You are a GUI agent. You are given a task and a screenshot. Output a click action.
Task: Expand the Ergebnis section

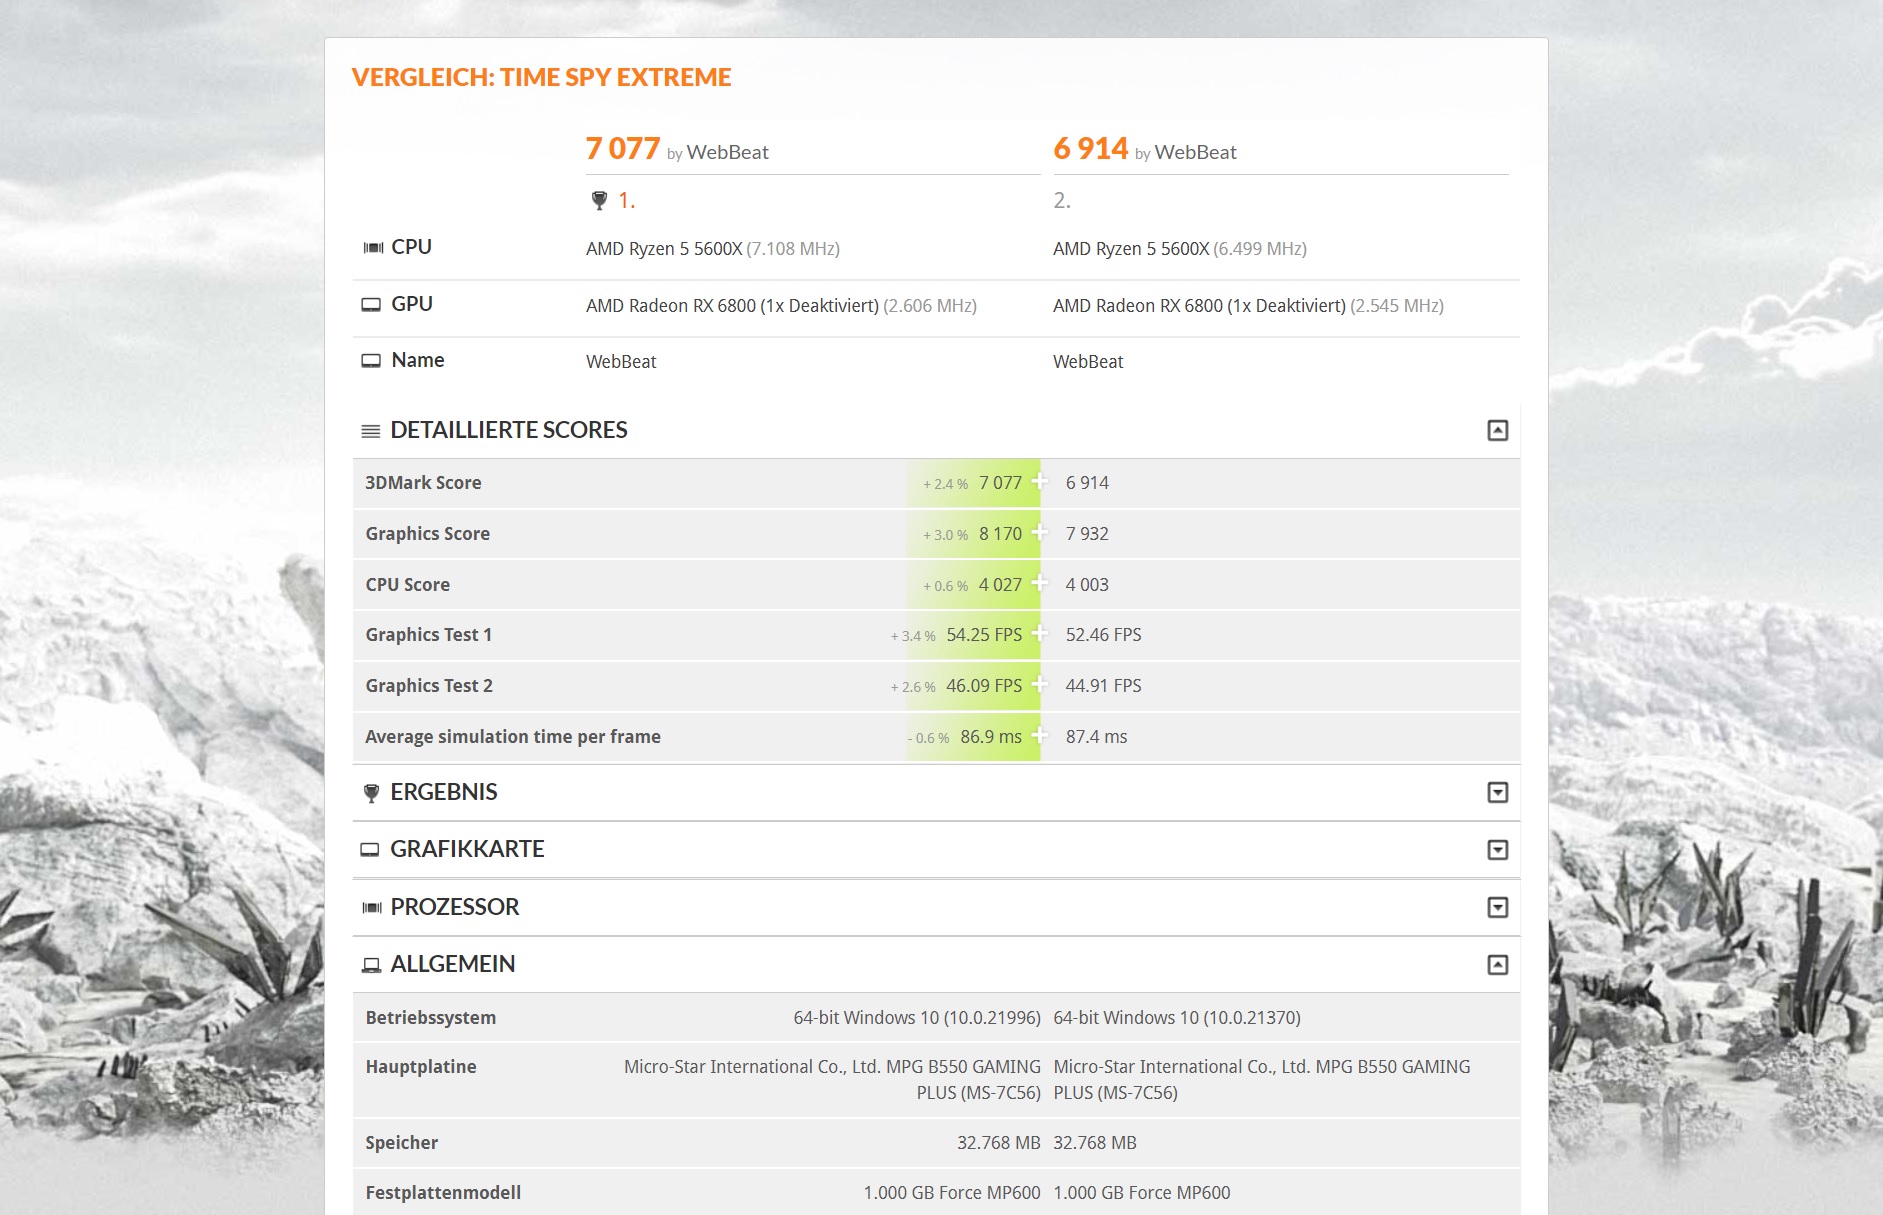pyautogui.click(x=1497, y=792)
